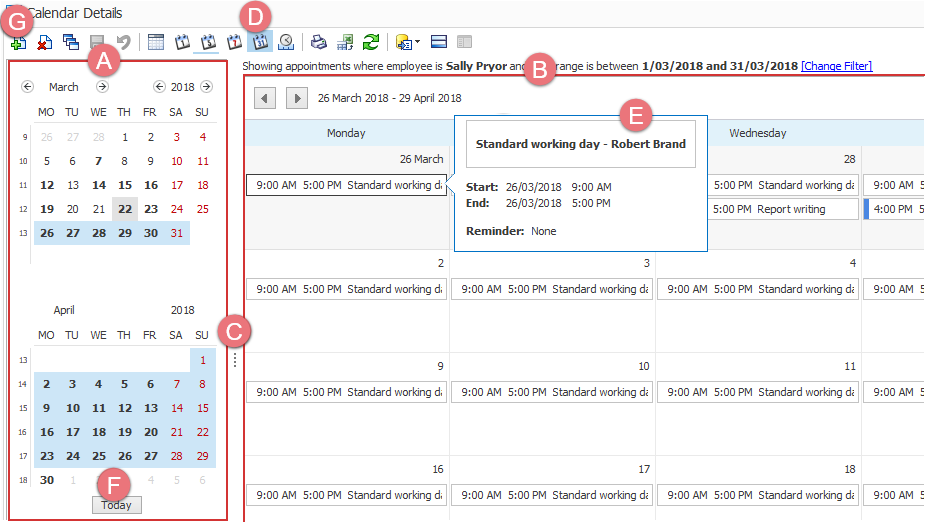
Task: Click day number 17 in main calendar
Action: [x=644, y=470]
